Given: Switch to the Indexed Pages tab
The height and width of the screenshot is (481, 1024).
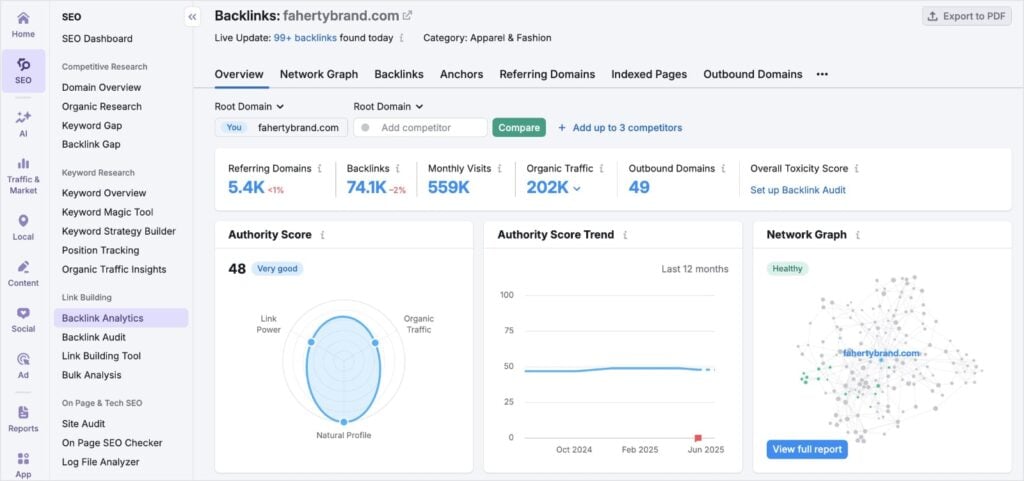Looking at the screenshot, I should tap(649, 74).
